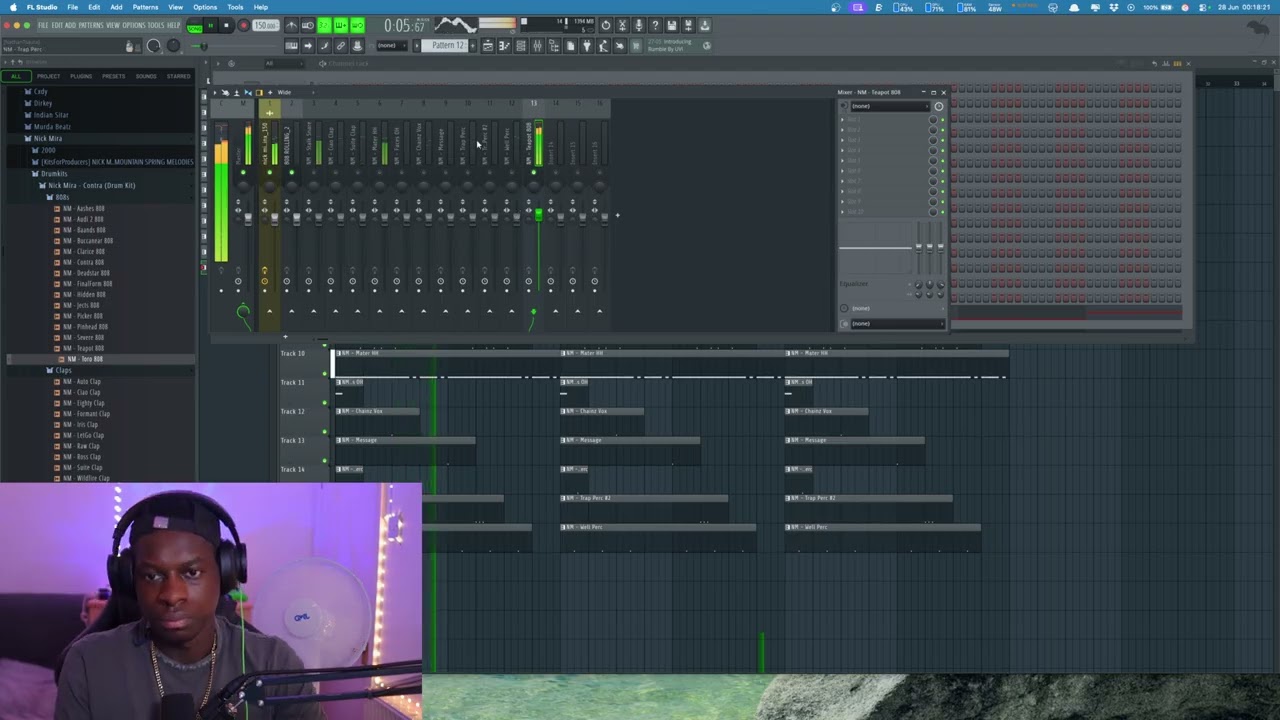Toggle typing keyboard to piano icon
The height and width of the screenshot is (720, 1280).
point(291,46)
